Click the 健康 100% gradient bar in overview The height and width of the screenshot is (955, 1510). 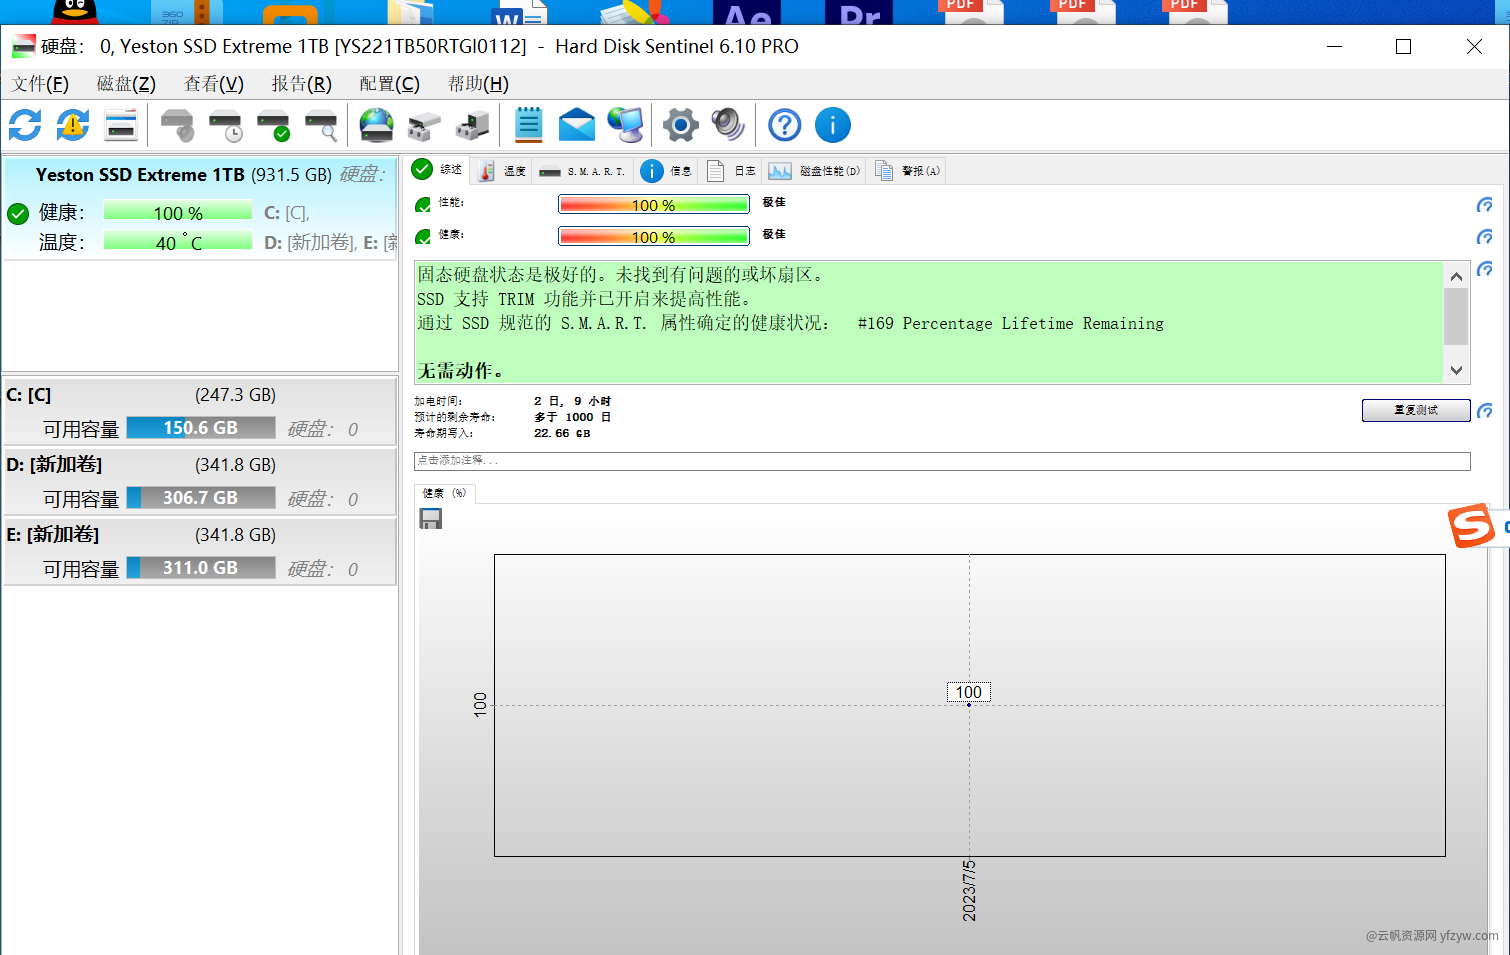pyautogui.click(x=653, y=237)
